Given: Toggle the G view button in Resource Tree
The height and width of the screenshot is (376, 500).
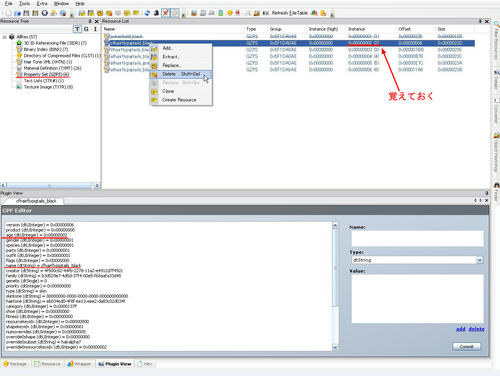Looking at the screenshot, I should [86, 29].
